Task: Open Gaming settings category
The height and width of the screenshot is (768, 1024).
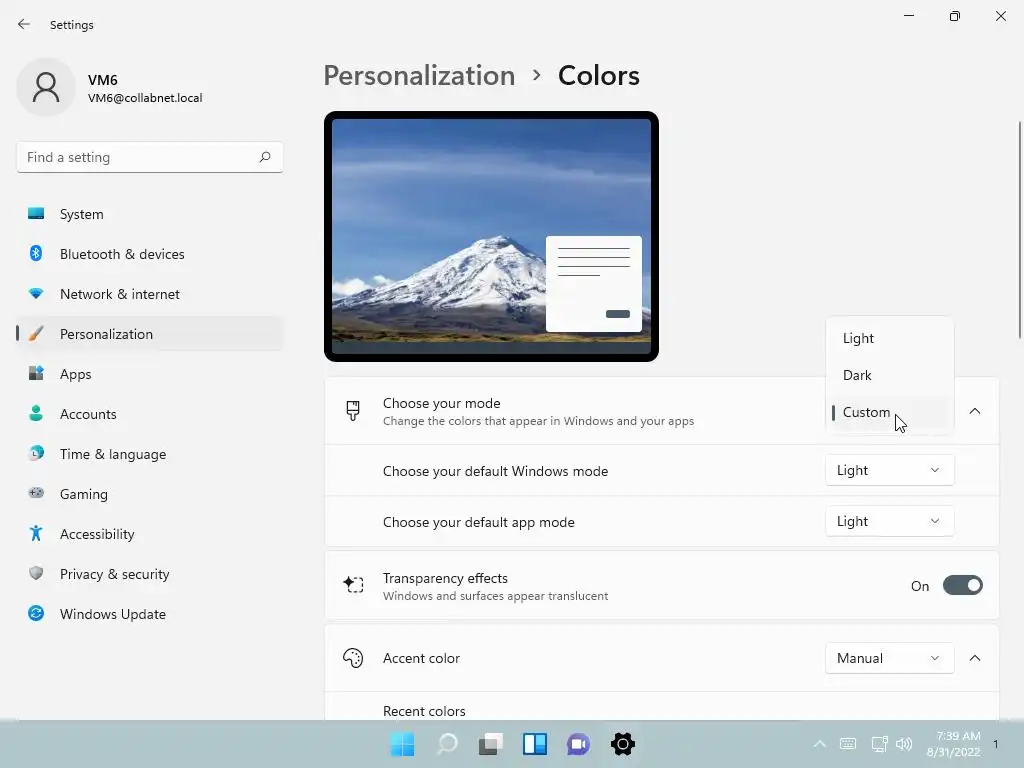Action: click(x=150, y=494)
